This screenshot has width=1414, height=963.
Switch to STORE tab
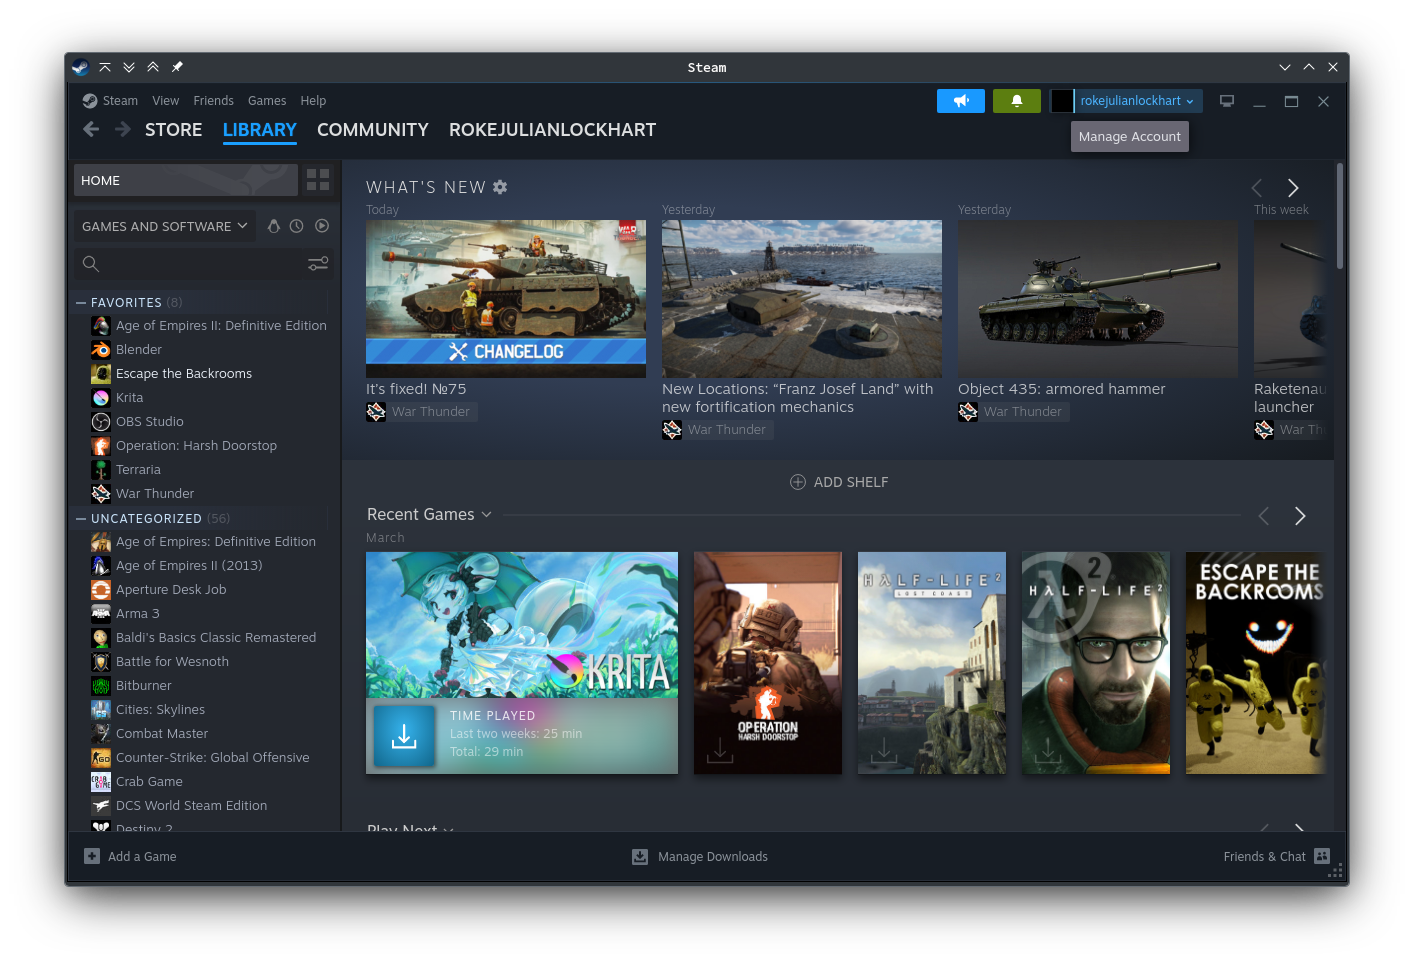click(x=173, y=130)
